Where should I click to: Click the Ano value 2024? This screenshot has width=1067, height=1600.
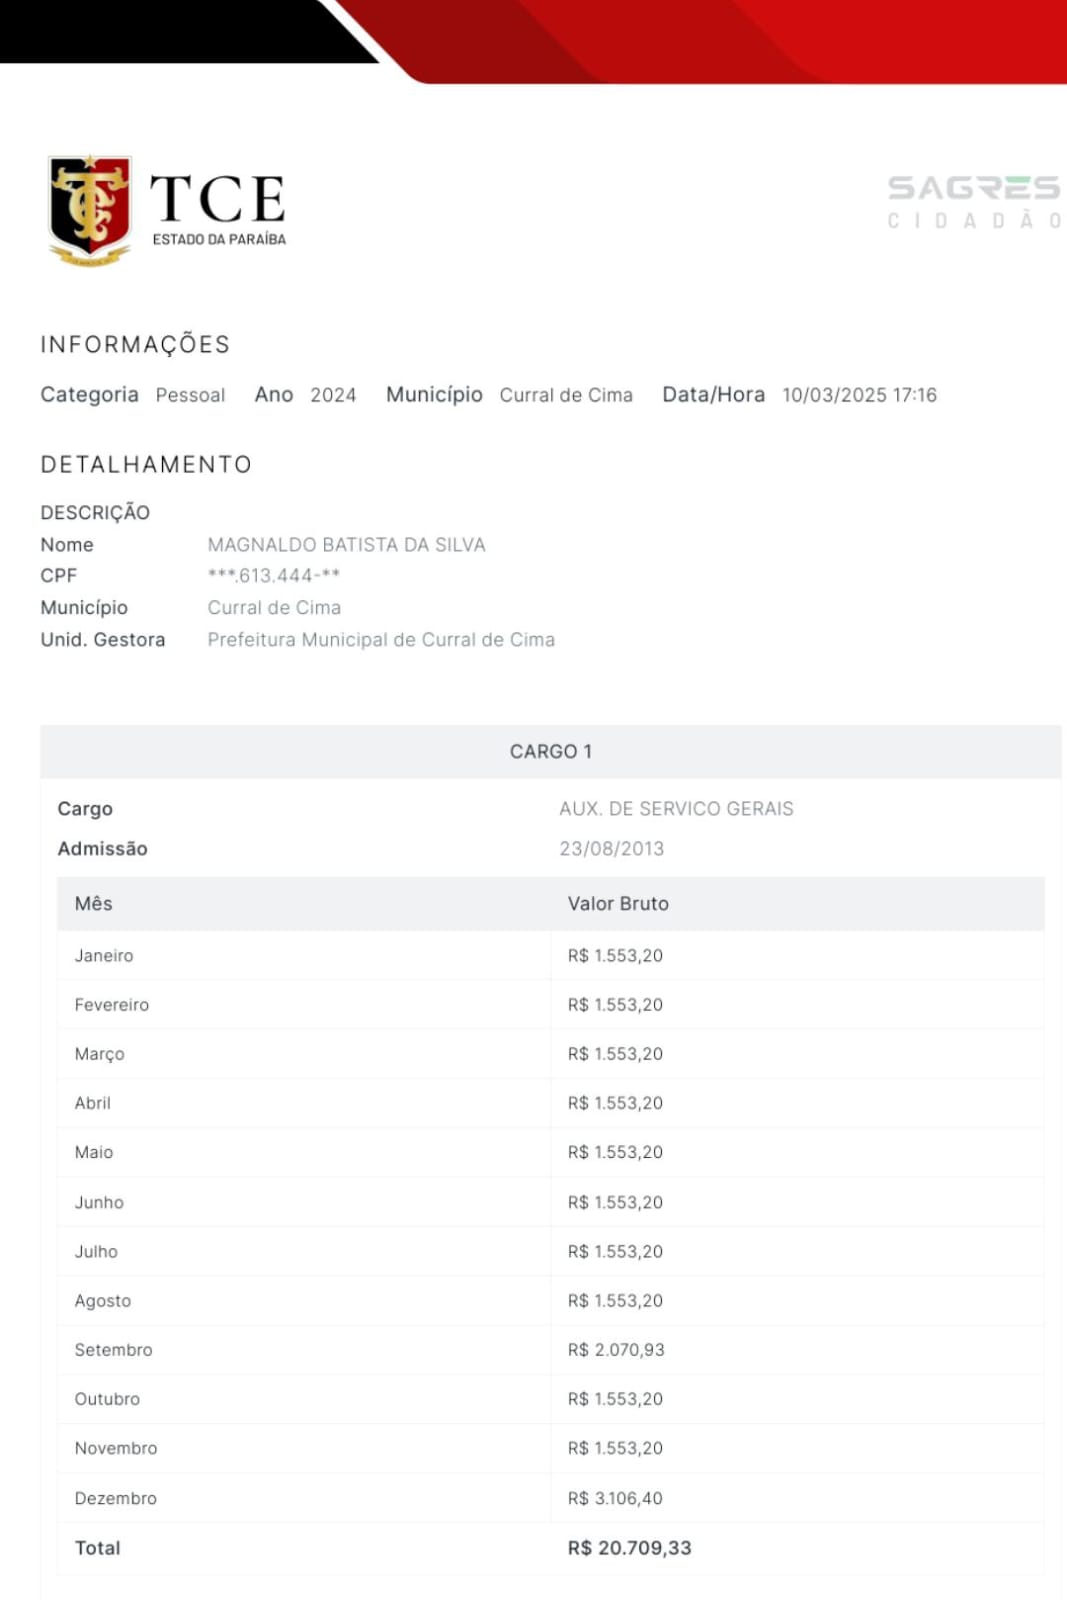(x=333, y=395)
